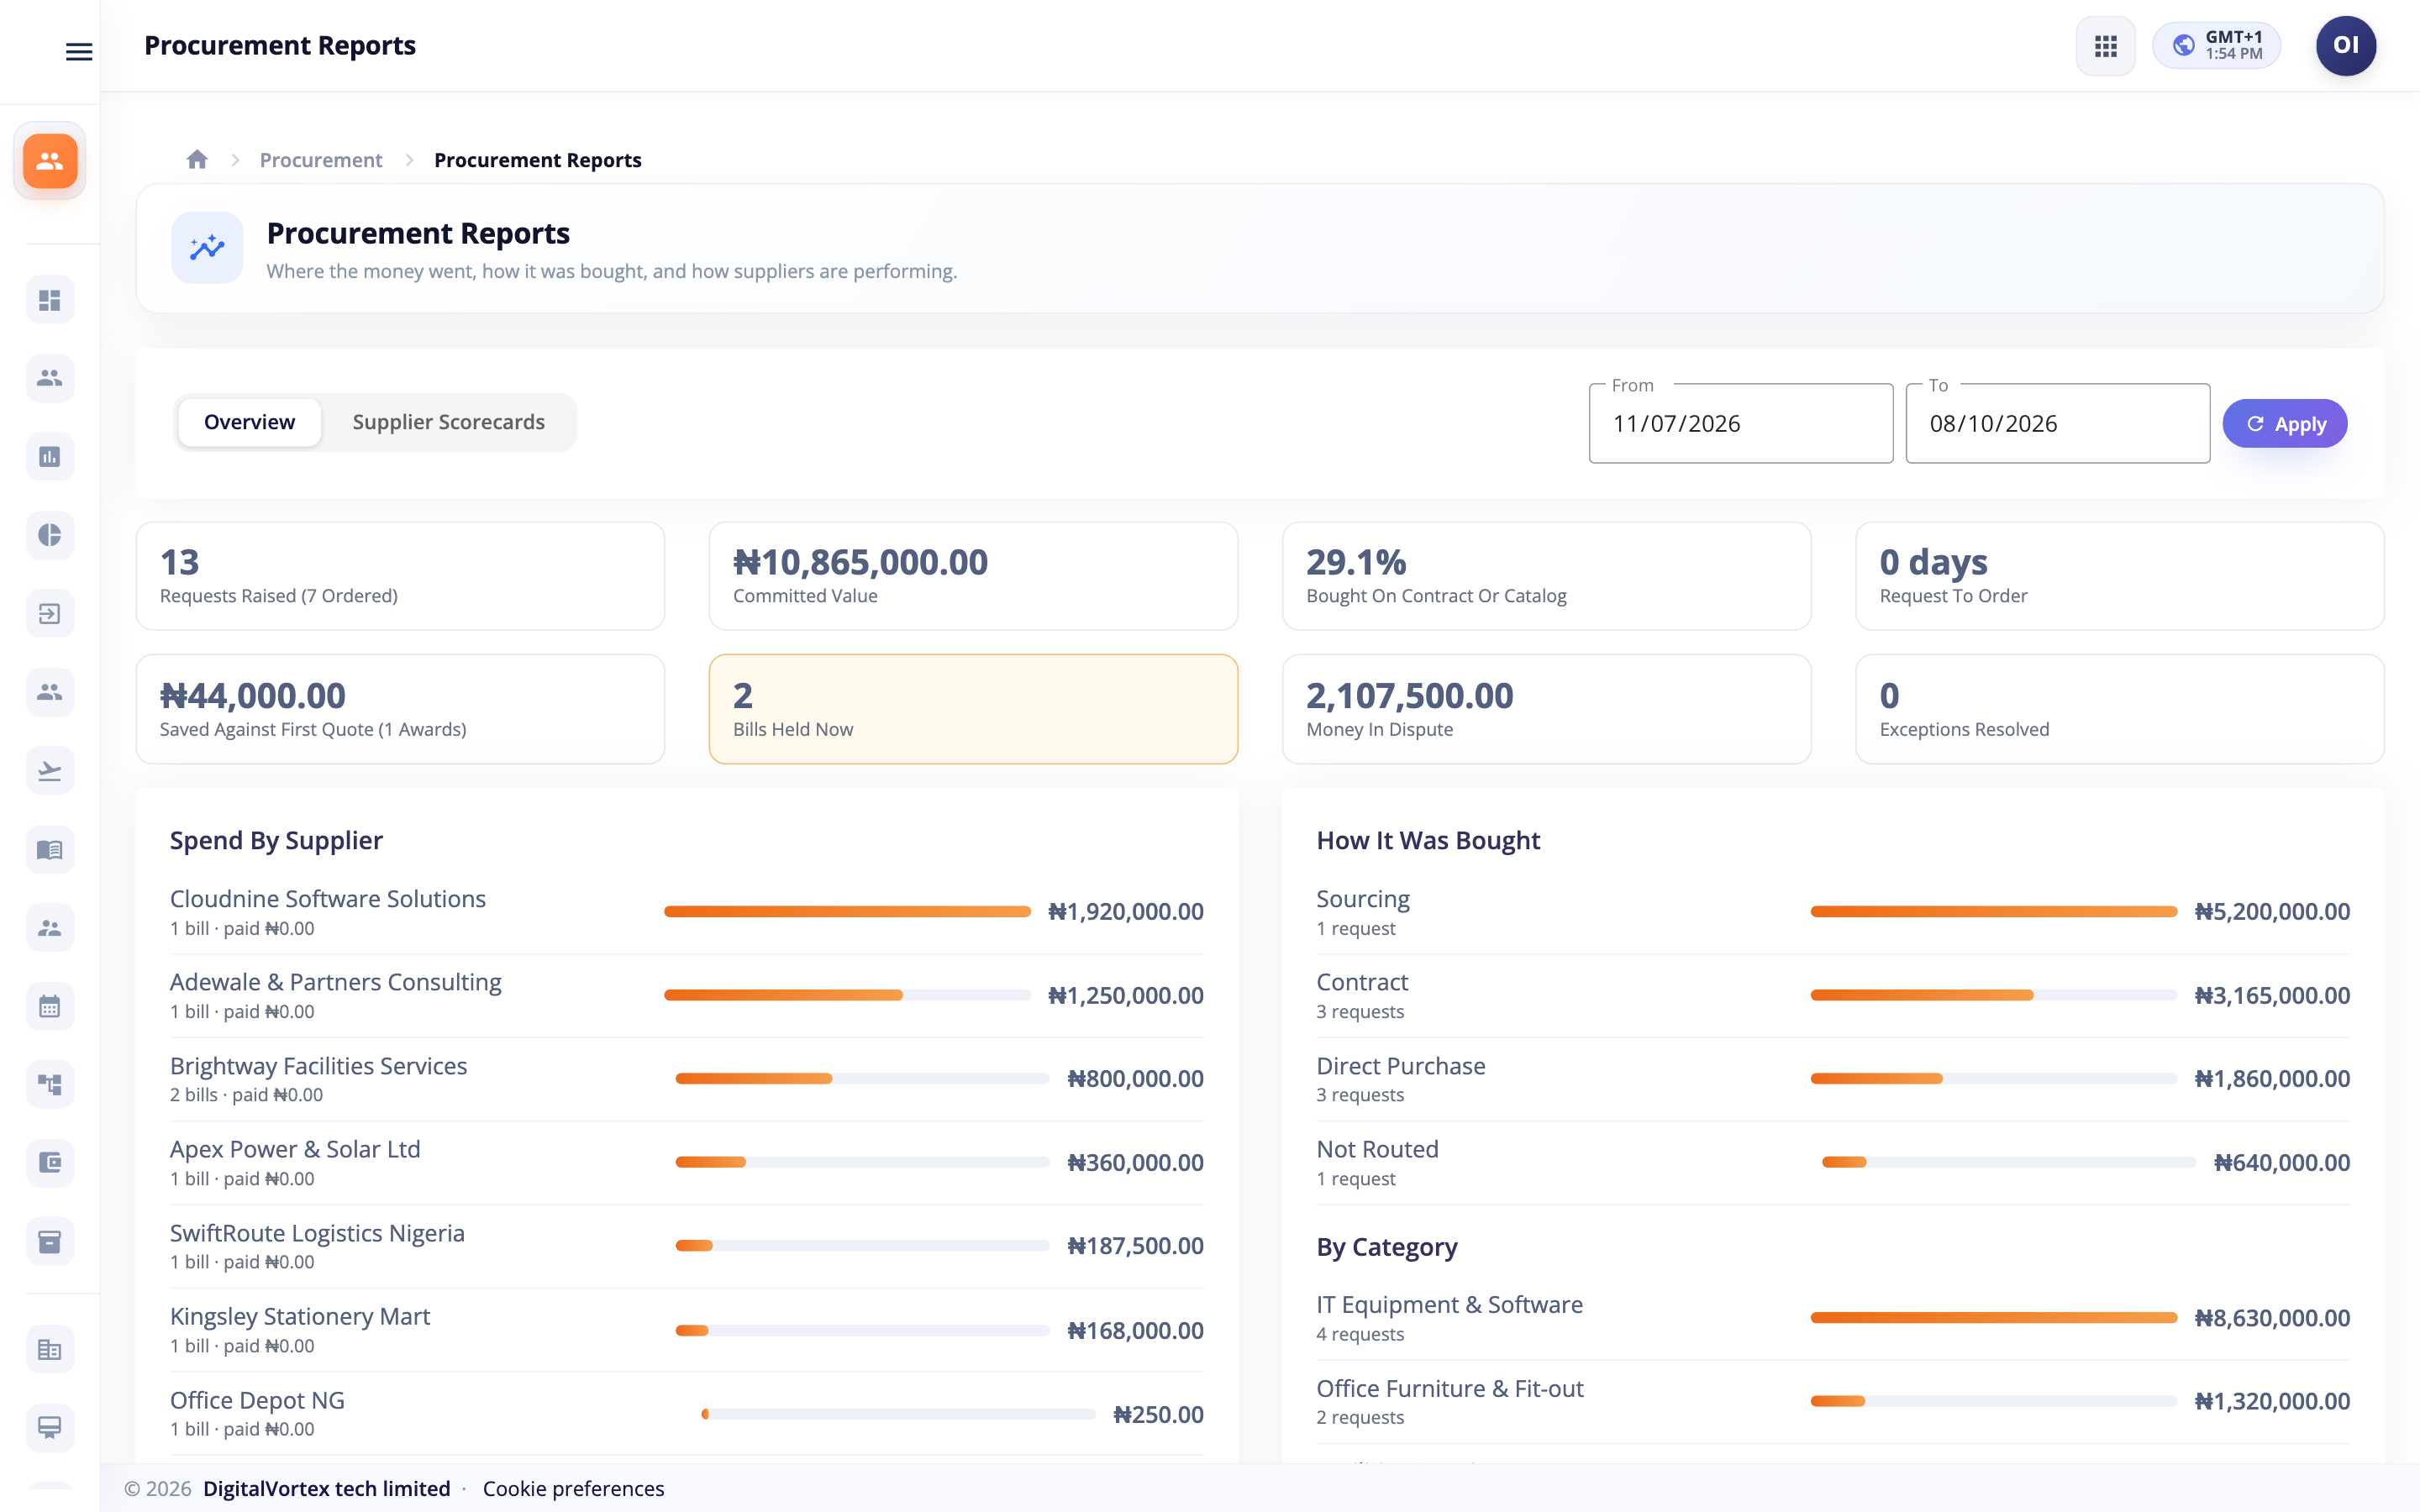Click the From date field
Image resolution: width=2420 pixels, height=1512 pixels.
point(1740,424)
